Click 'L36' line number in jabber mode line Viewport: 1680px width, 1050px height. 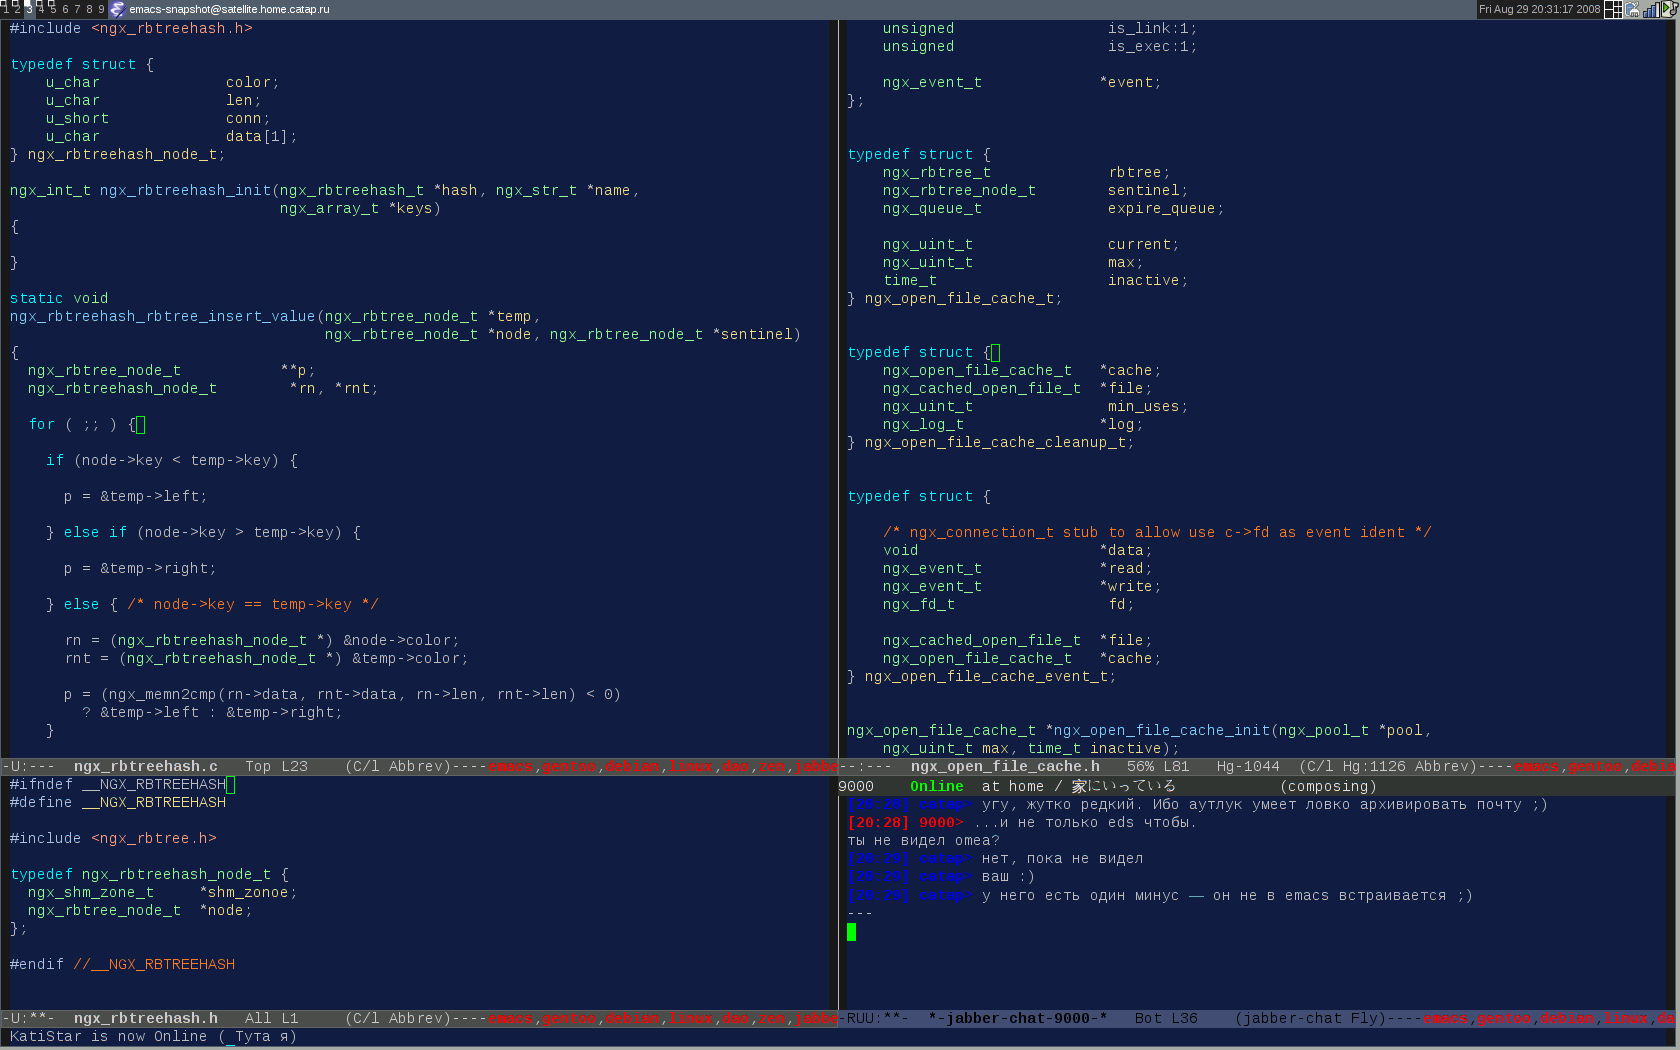(x=1185, y=1019)
